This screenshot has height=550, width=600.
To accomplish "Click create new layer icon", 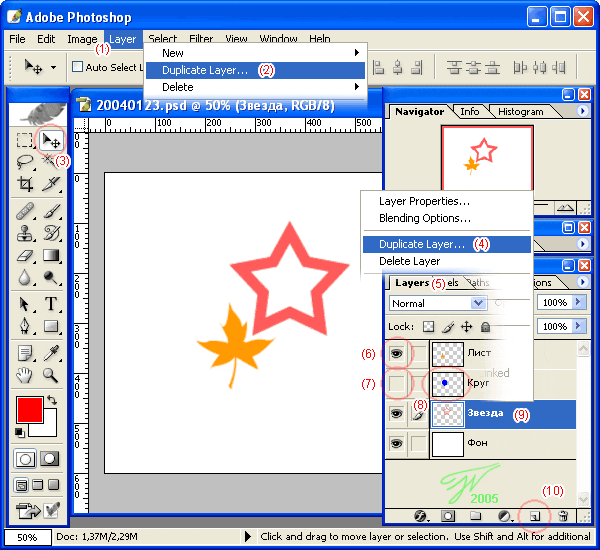I will pos(535,516).
